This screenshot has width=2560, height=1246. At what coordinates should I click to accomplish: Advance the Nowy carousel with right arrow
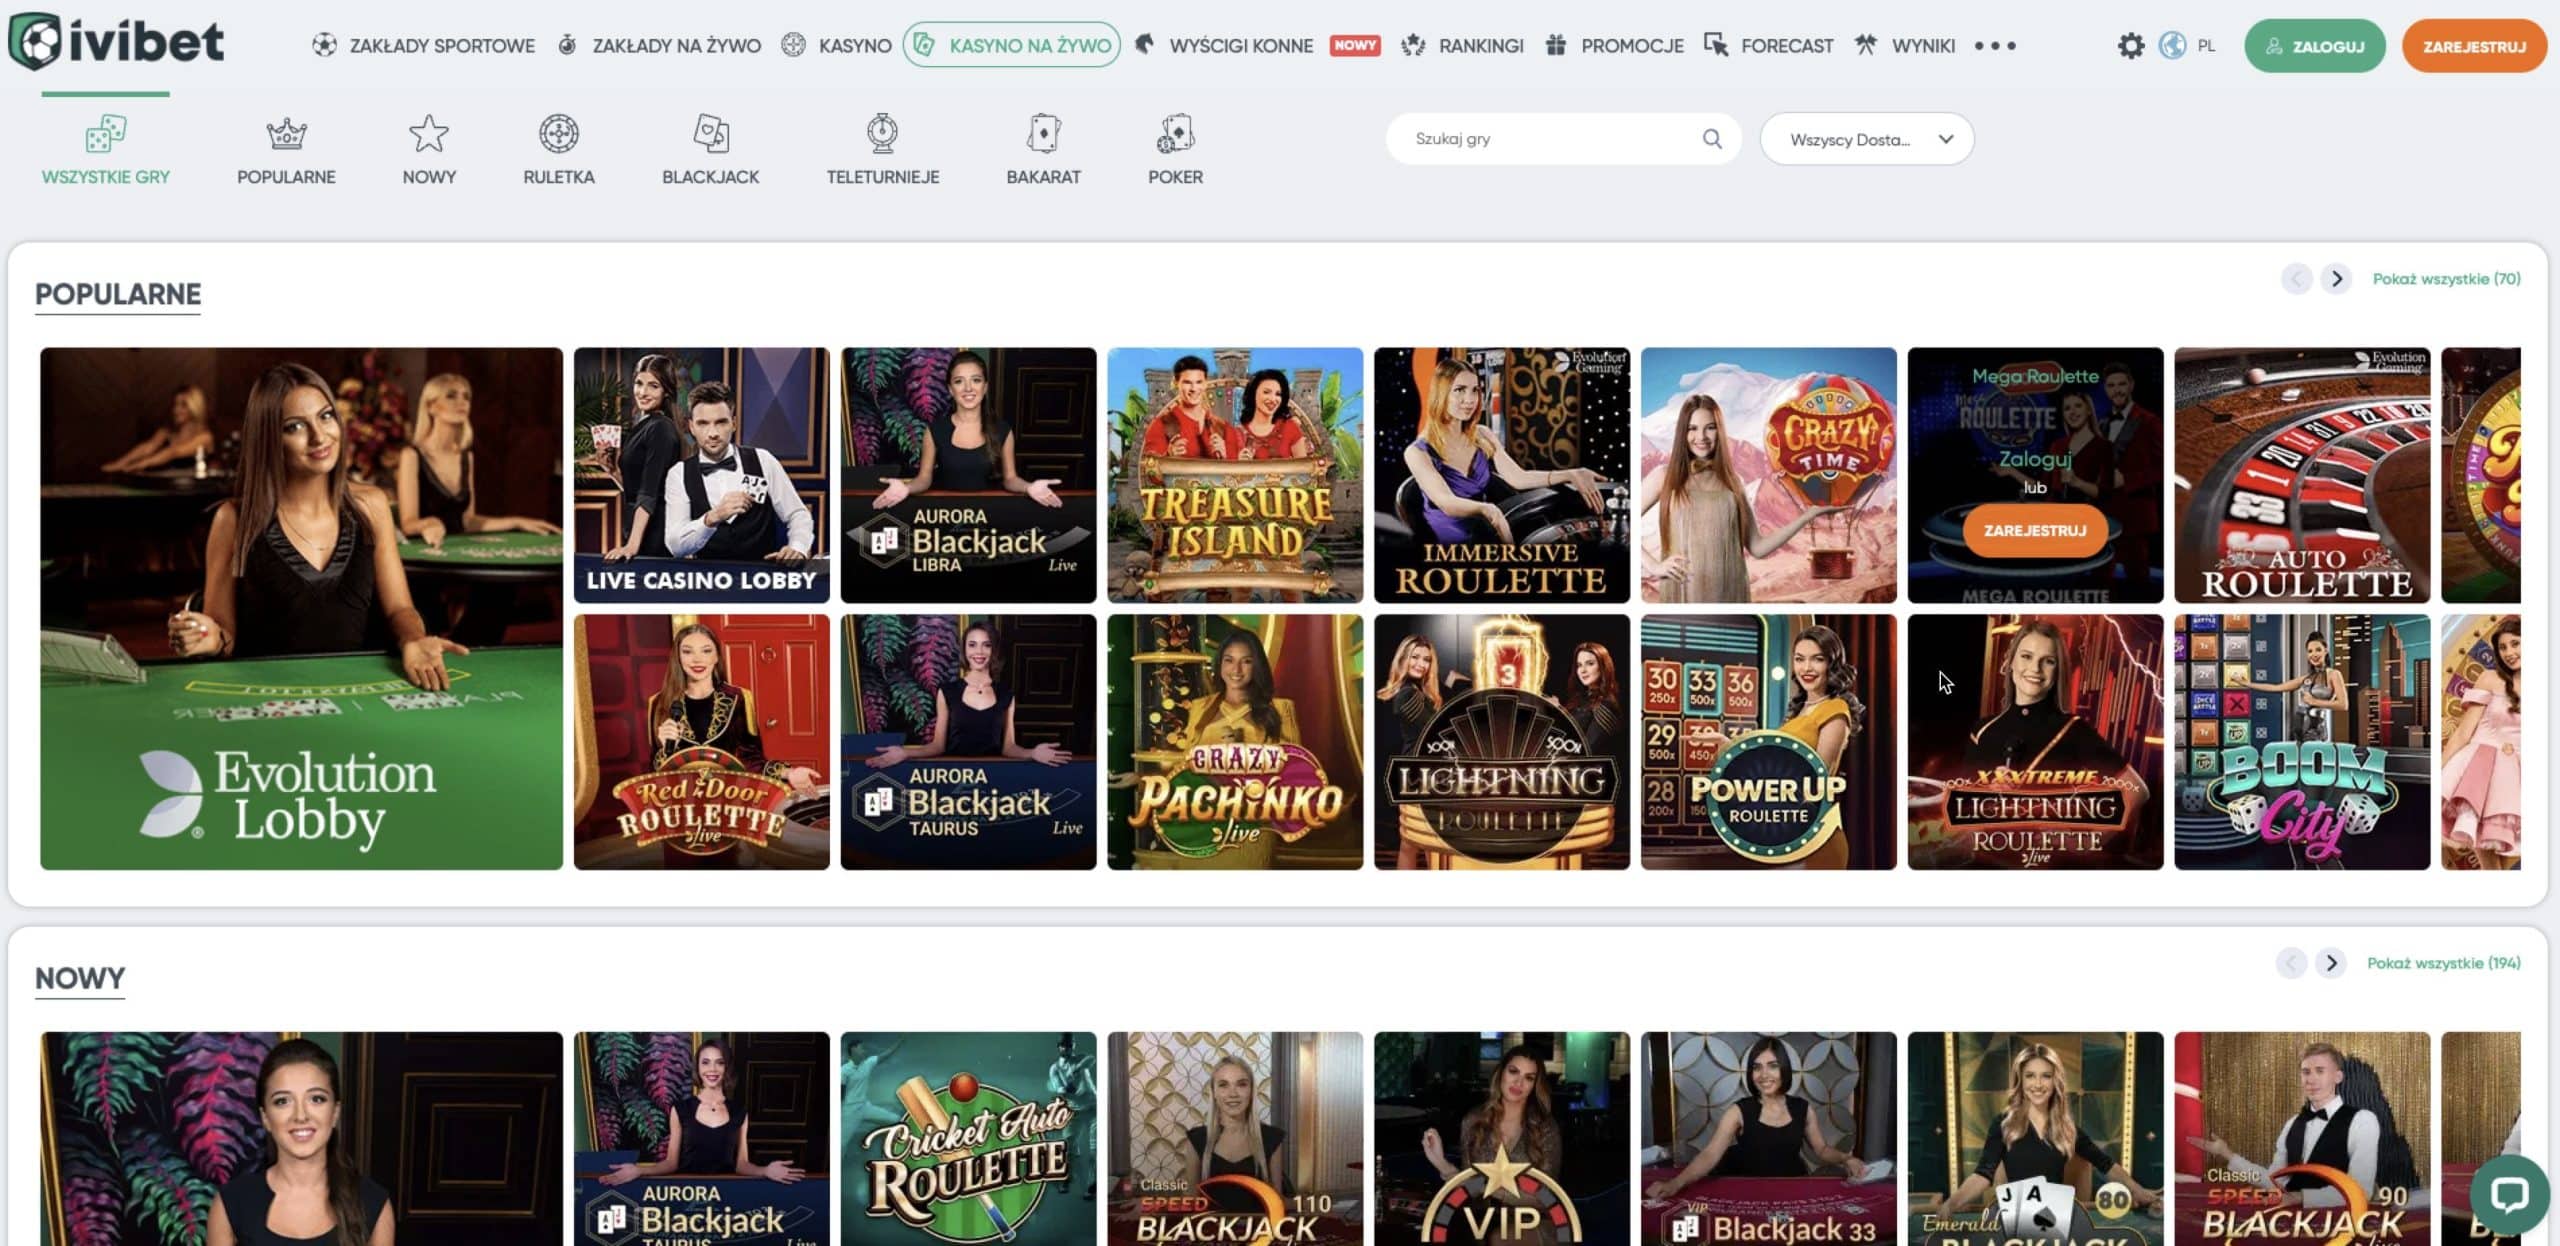(2331, 963)
